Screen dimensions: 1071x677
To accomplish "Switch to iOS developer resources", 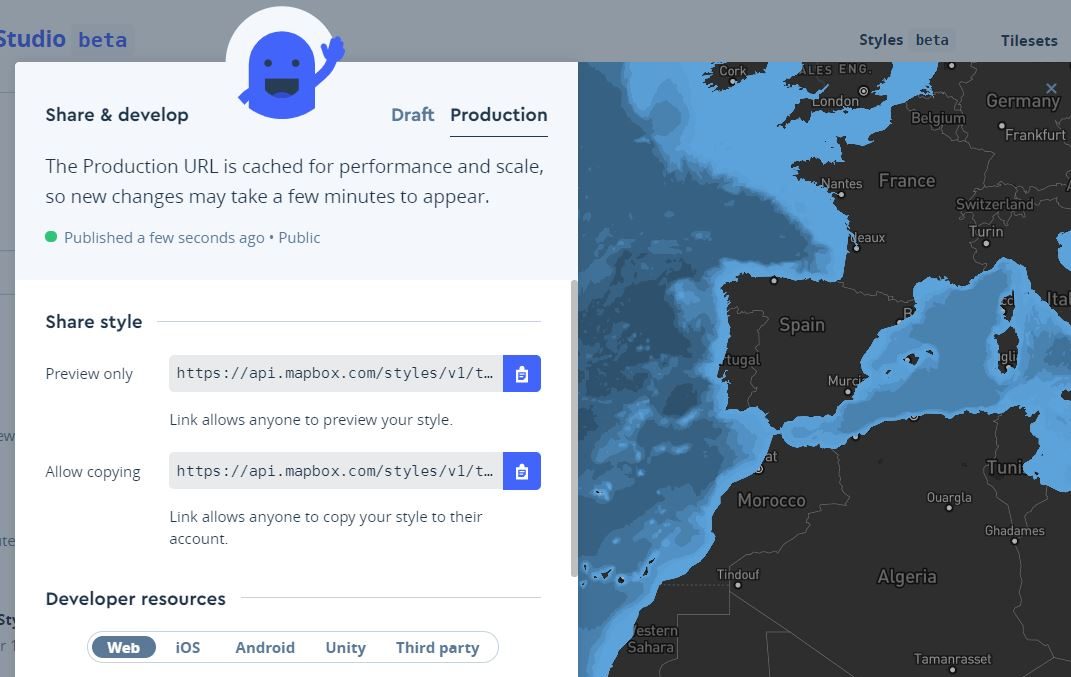I will pos(188,647).
